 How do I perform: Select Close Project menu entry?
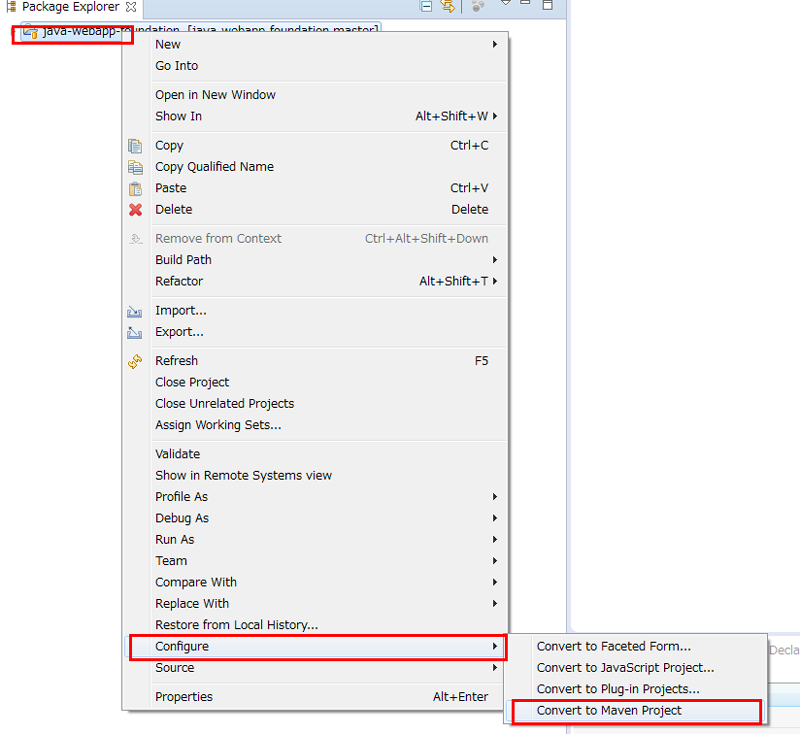(x=192, y=383)
